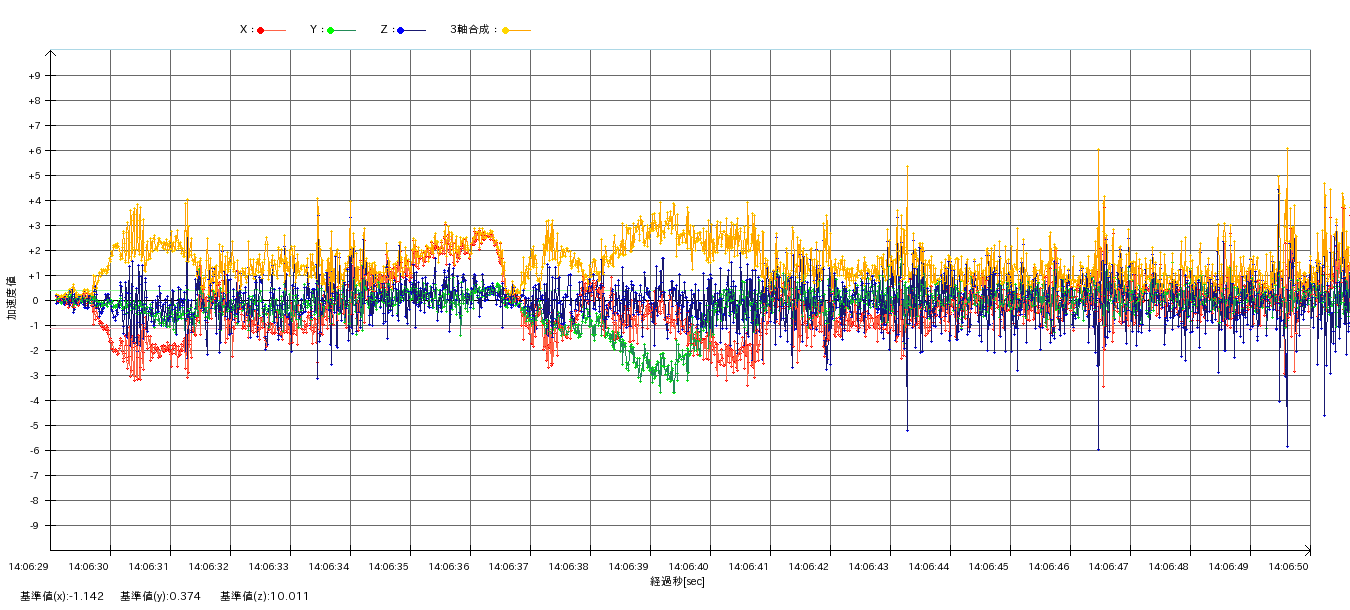Click the 経過秒[sec] horizontal axis title
Screen dimensions: 1350x610
tap(677, 581)
